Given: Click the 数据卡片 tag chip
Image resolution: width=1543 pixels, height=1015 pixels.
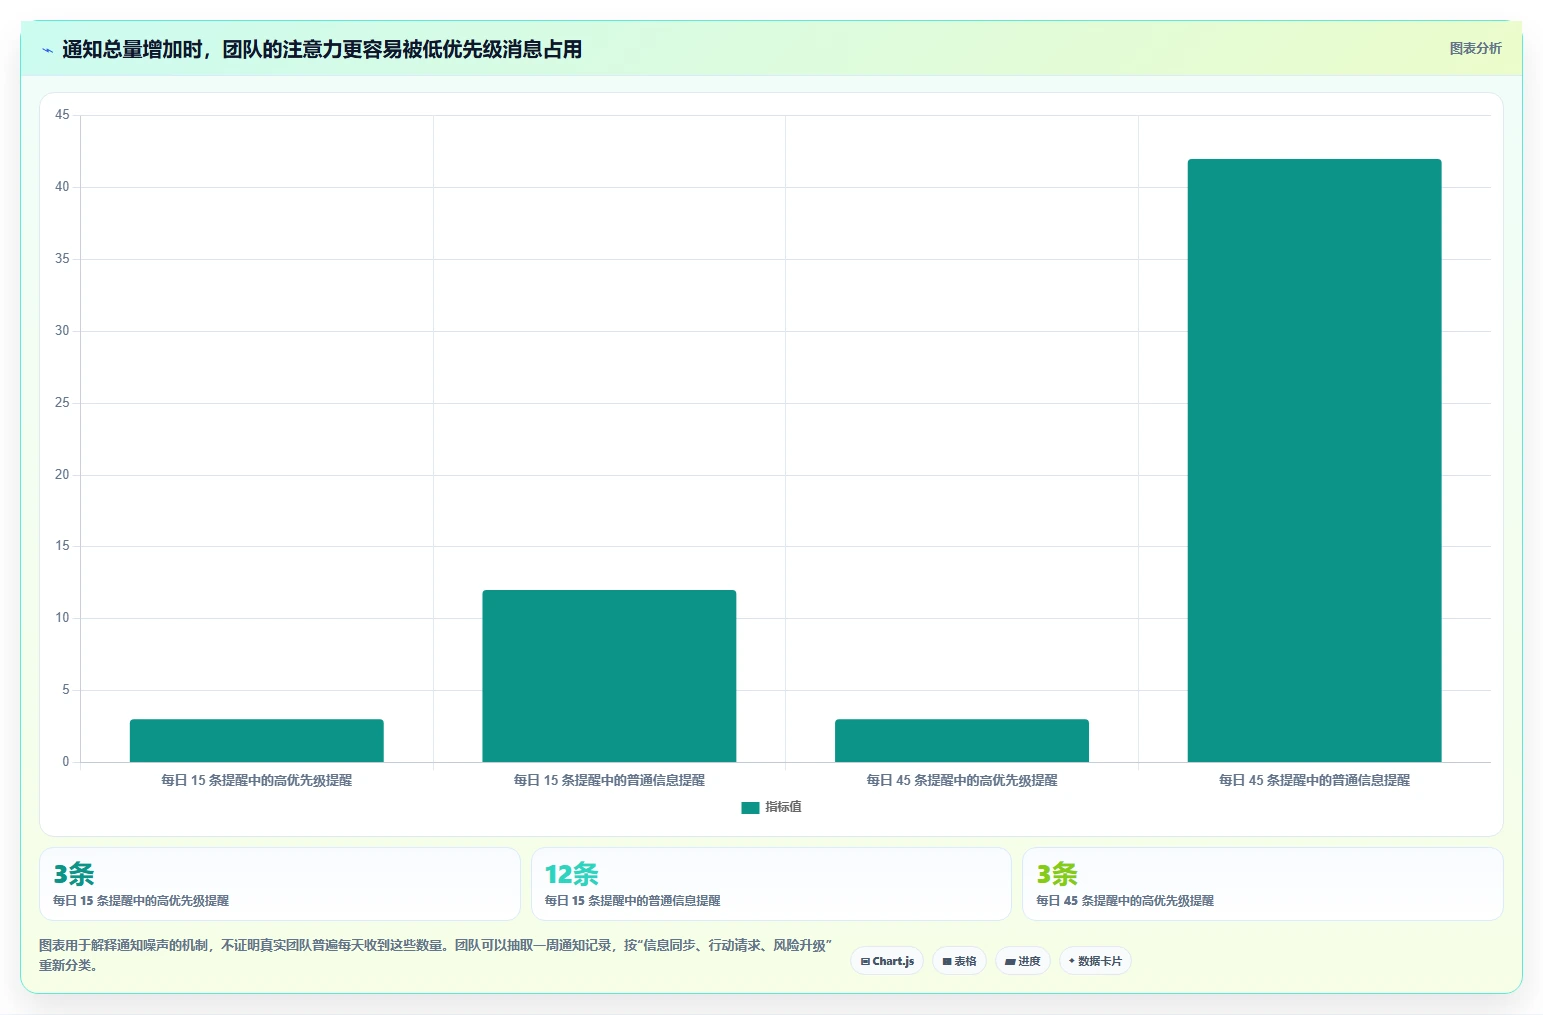Looking at the screenshot, I should pos(1095,961).
